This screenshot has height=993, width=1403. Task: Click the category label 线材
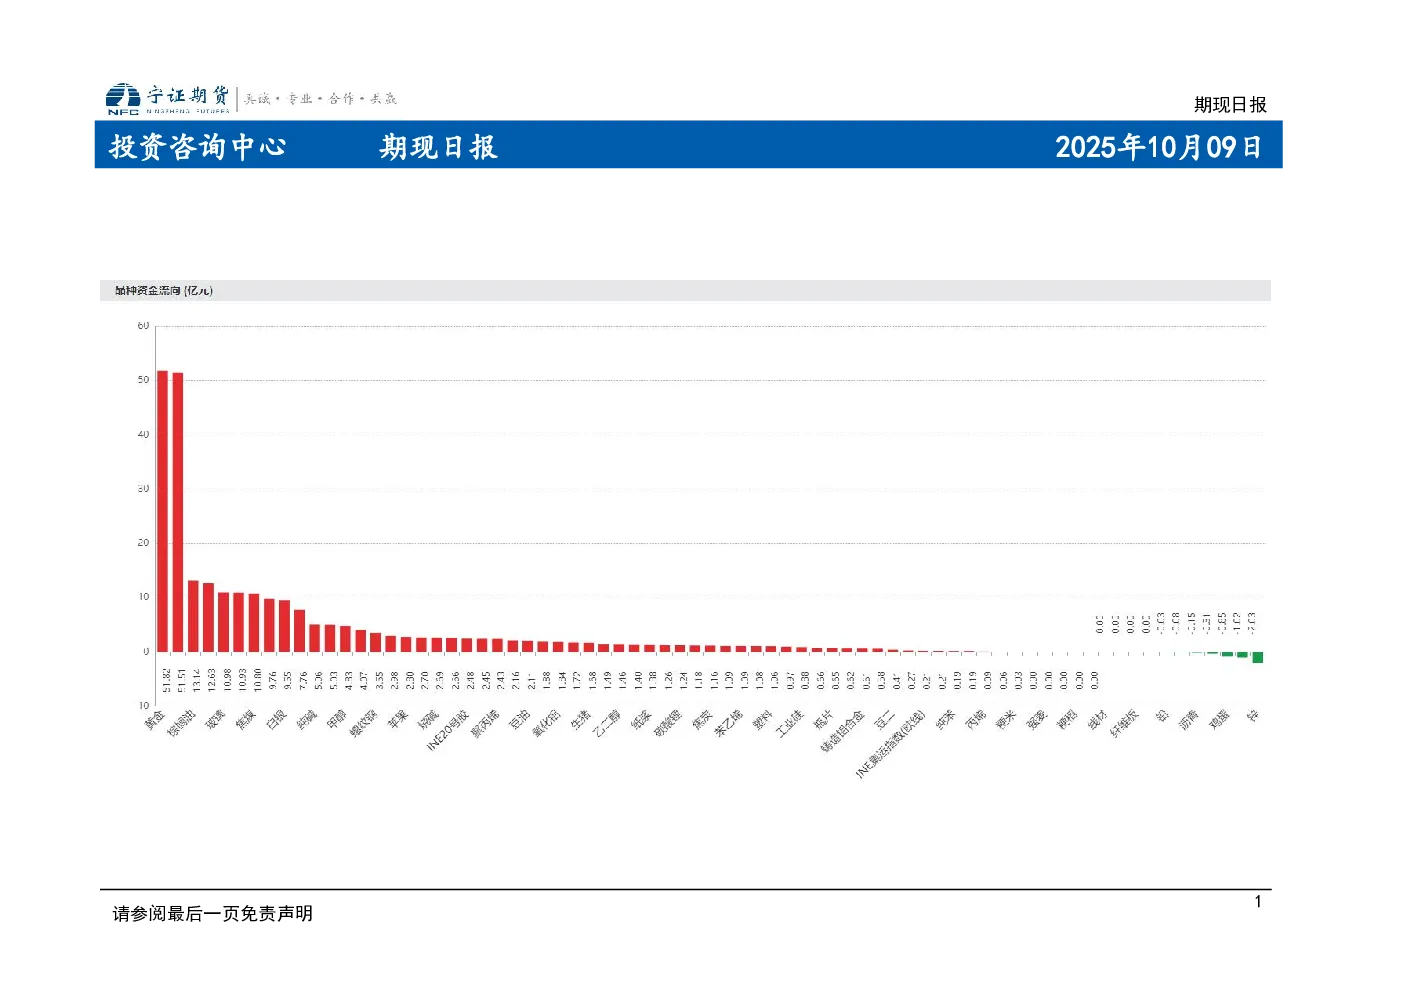(1099, 720)
